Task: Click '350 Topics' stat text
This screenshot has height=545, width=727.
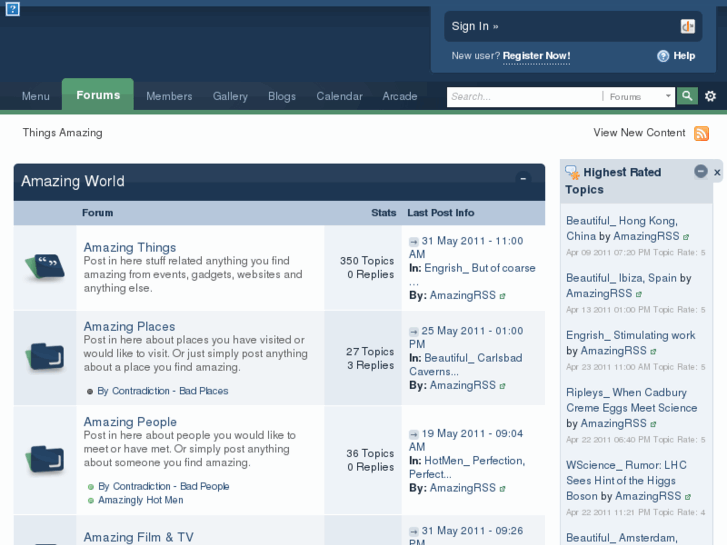Action: pyautogui.click(x=367, y=261)
